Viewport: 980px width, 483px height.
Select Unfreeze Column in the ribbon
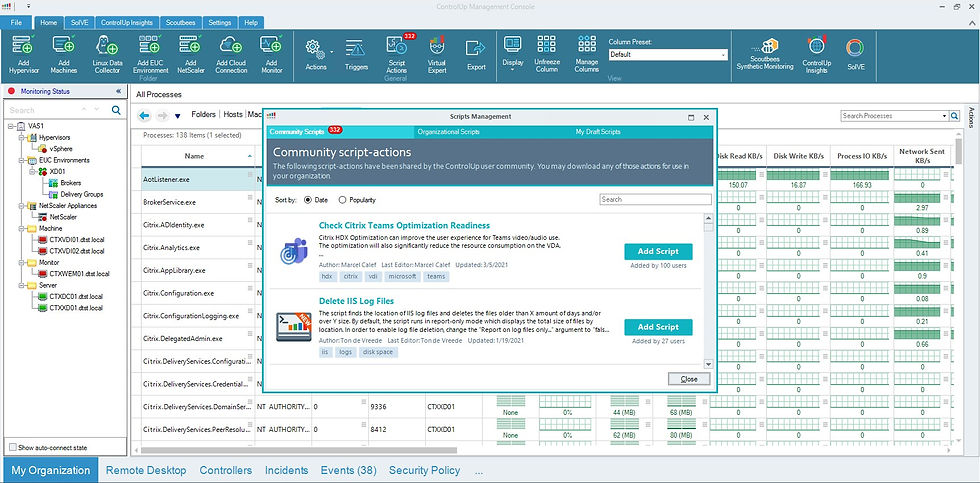click(546, 54)
